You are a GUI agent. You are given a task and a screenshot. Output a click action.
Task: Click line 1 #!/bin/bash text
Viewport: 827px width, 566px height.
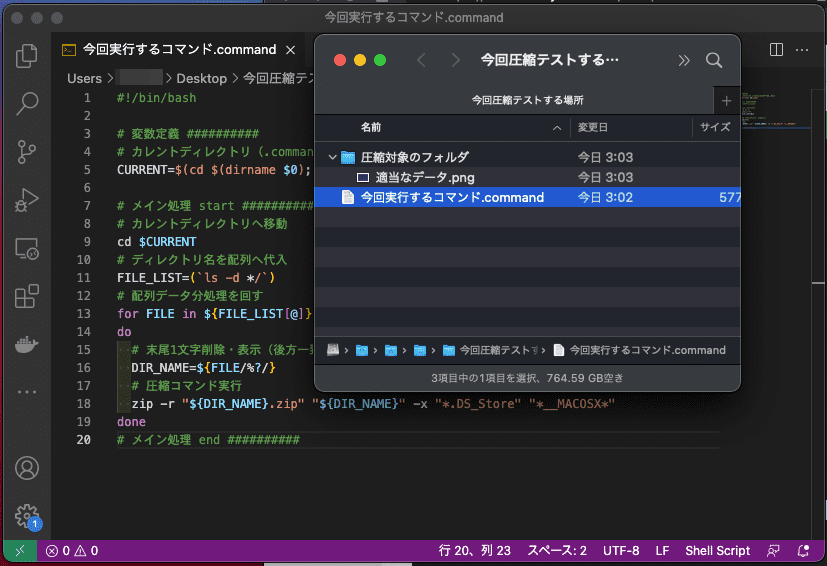(x=157, y=98)
